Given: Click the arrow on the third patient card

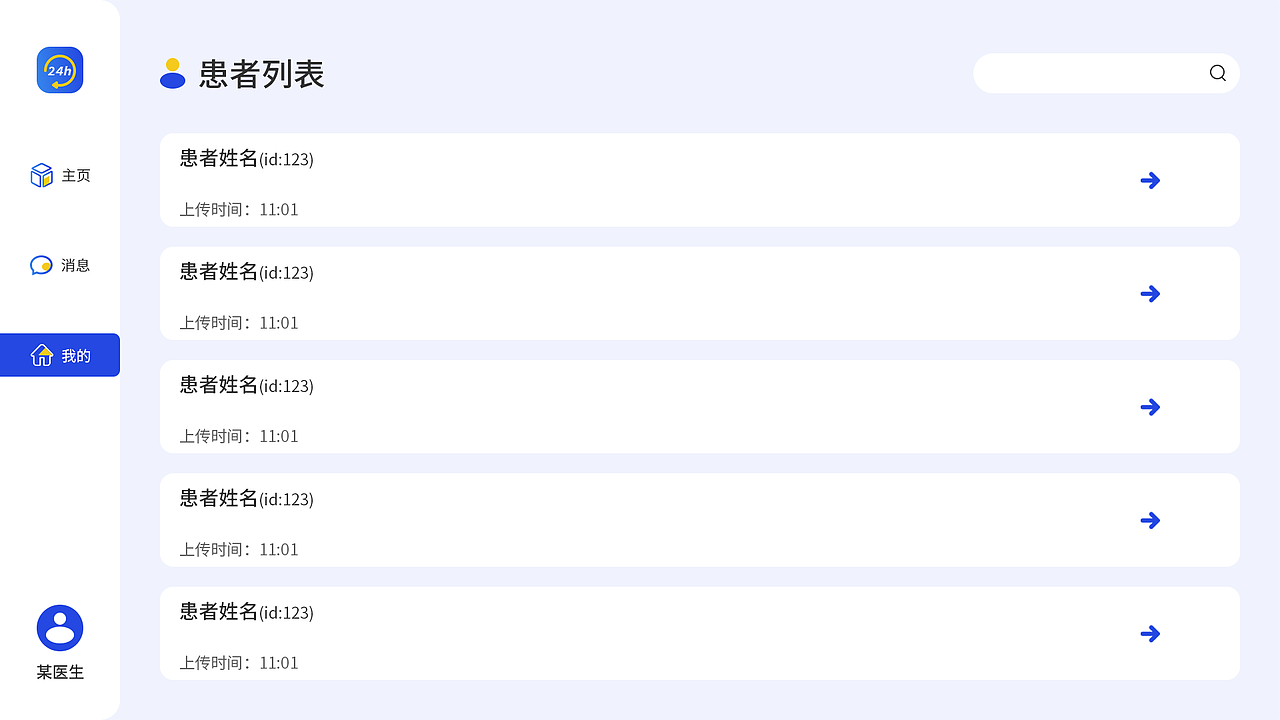Looking at the screenshot, I should [x=1150, y=407].
